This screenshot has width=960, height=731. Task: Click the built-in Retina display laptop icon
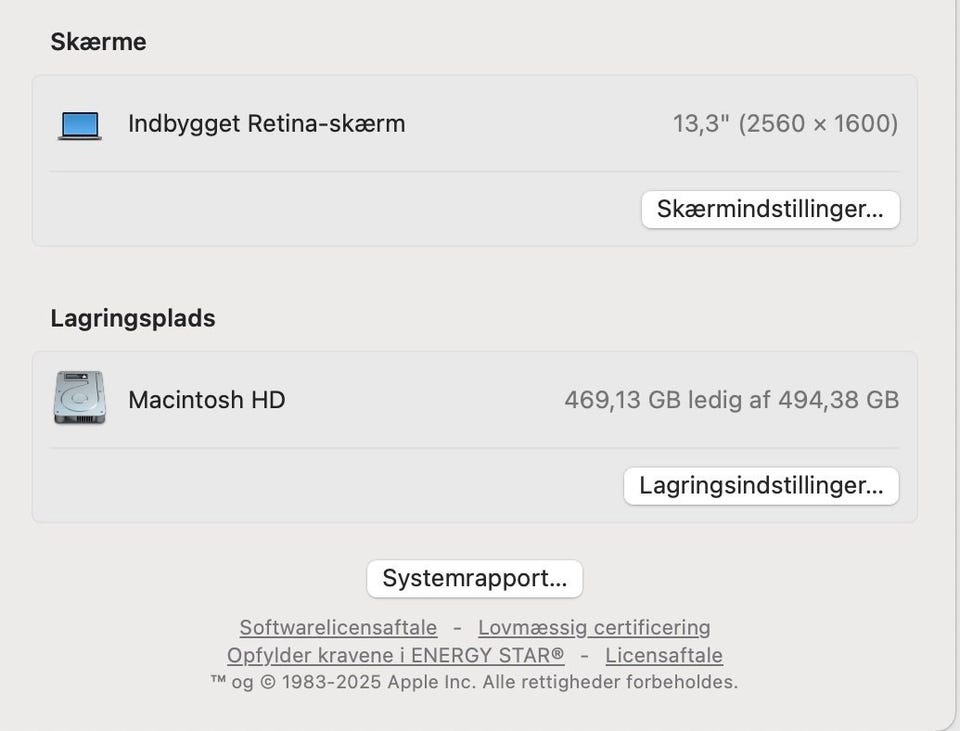80,125
